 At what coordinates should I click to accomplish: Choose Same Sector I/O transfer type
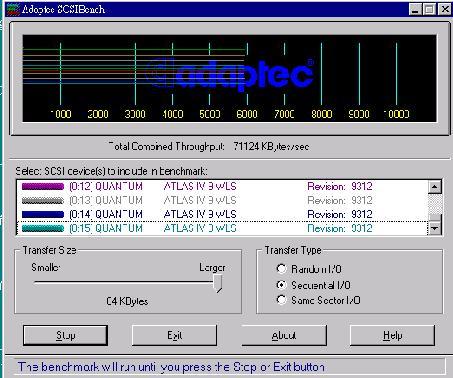(281, 300)
